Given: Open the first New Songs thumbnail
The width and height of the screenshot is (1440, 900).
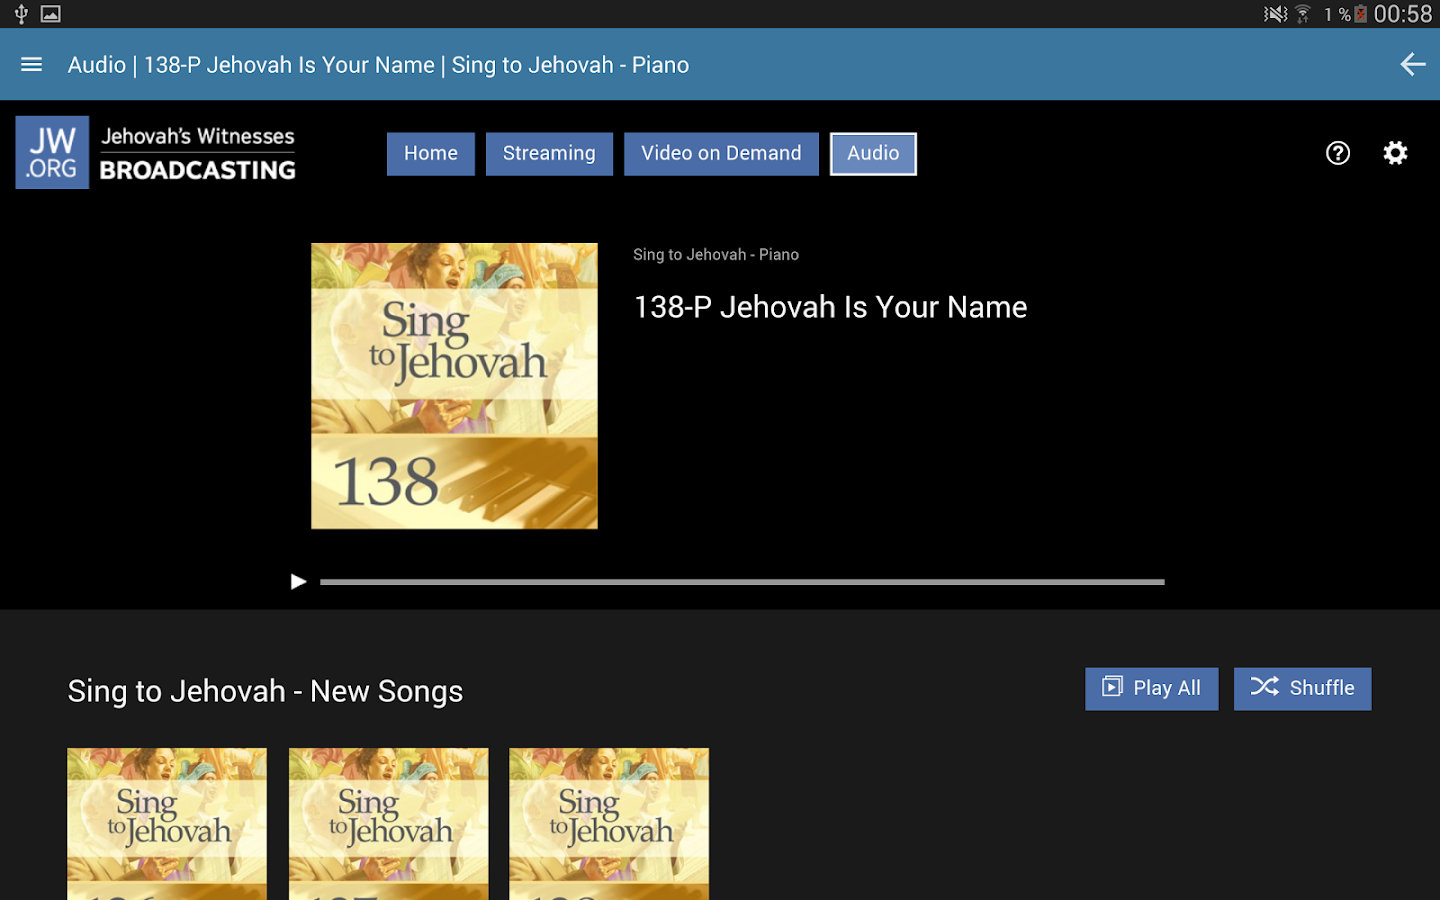Looking at the screenshot, I should pyautogui.click(x=167, y=823).
